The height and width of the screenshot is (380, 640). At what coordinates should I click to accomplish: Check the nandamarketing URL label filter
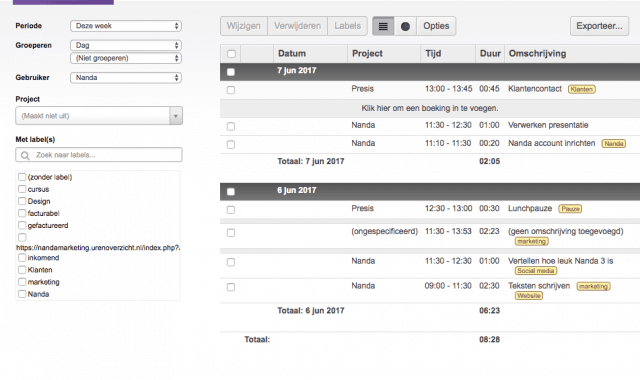pyautogui.click(x=22, y=237)
